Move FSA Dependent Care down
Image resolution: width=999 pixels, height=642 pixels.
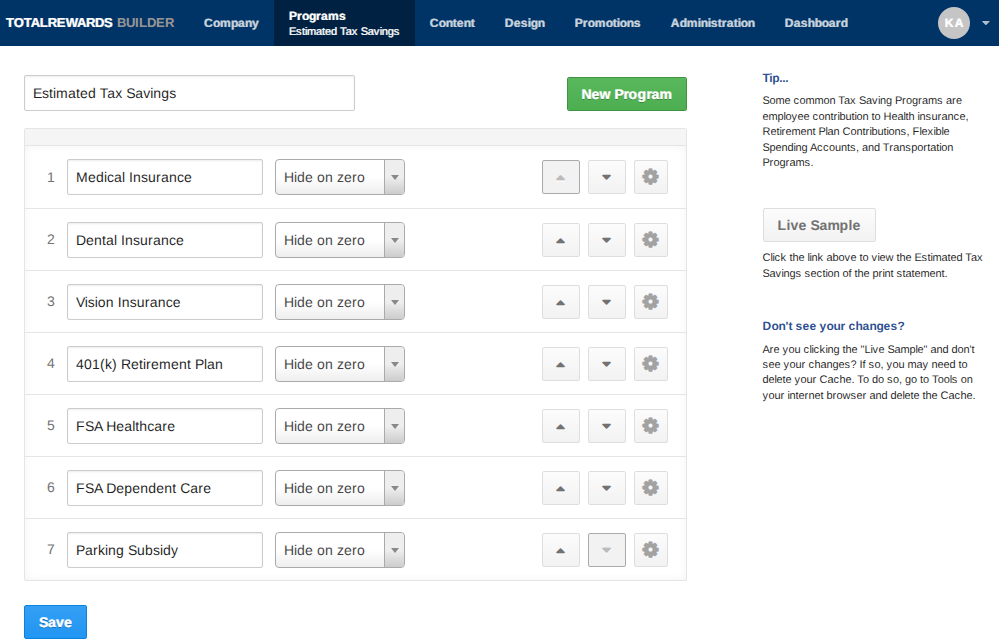[x=606, y=488]
